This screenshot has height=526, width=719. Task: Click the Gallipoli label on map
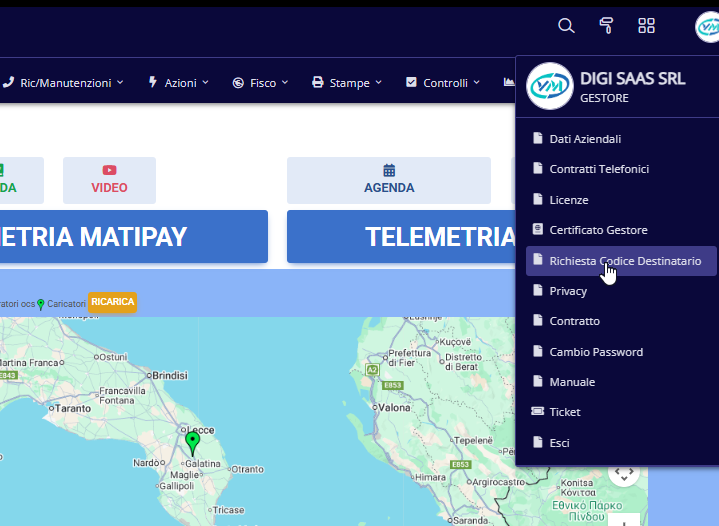click(177, 486)
